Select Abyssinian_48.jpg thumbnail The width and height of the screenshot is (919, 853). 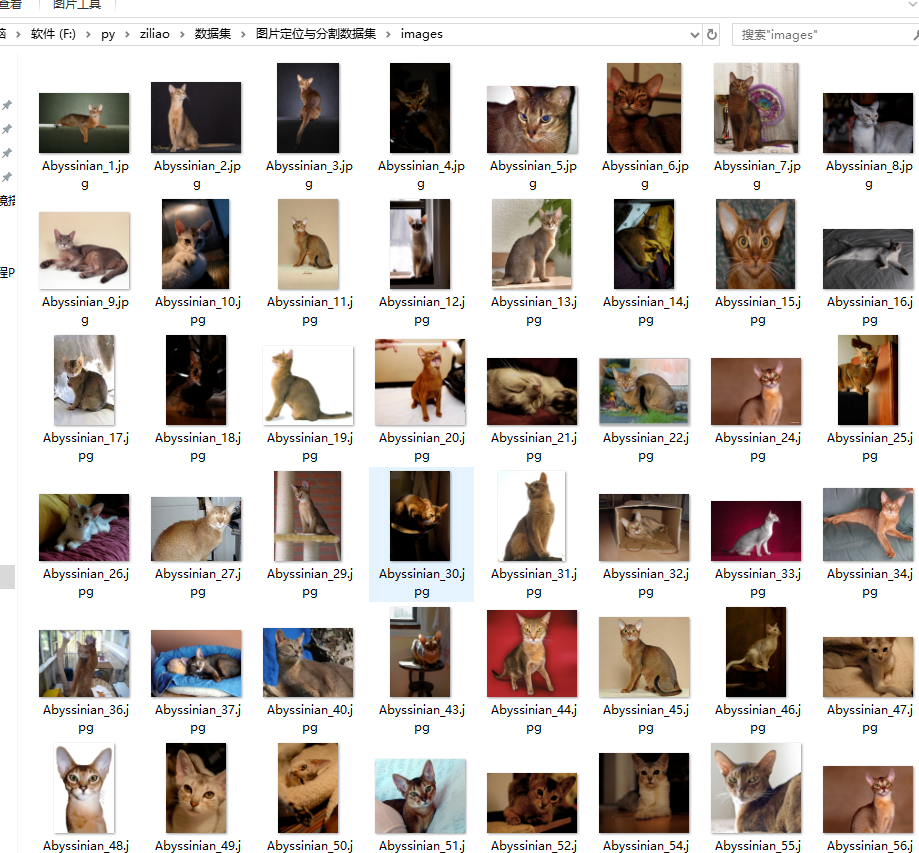coord(84,788)
